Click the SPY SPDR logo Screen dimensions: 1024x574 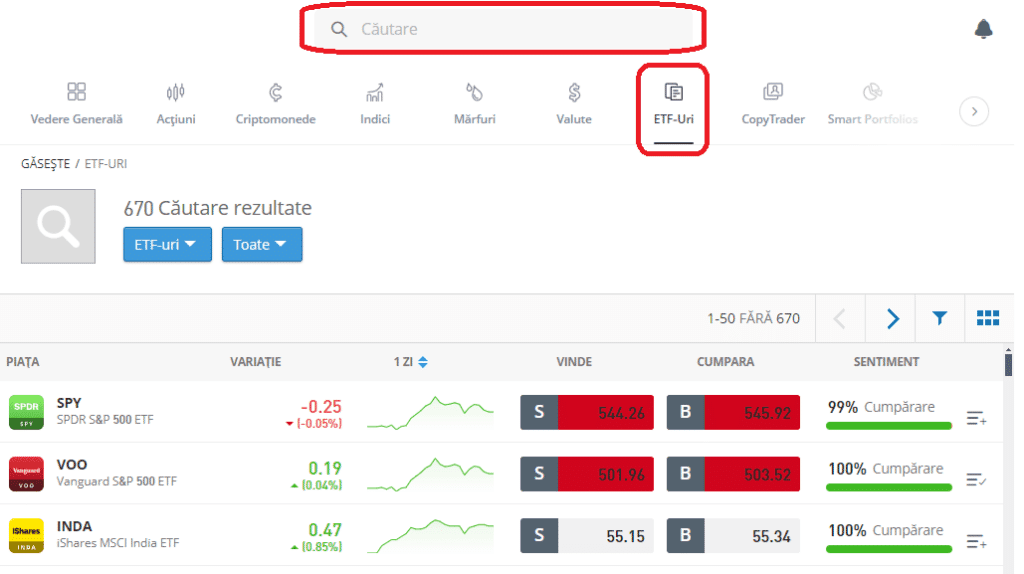coord(27,412)
